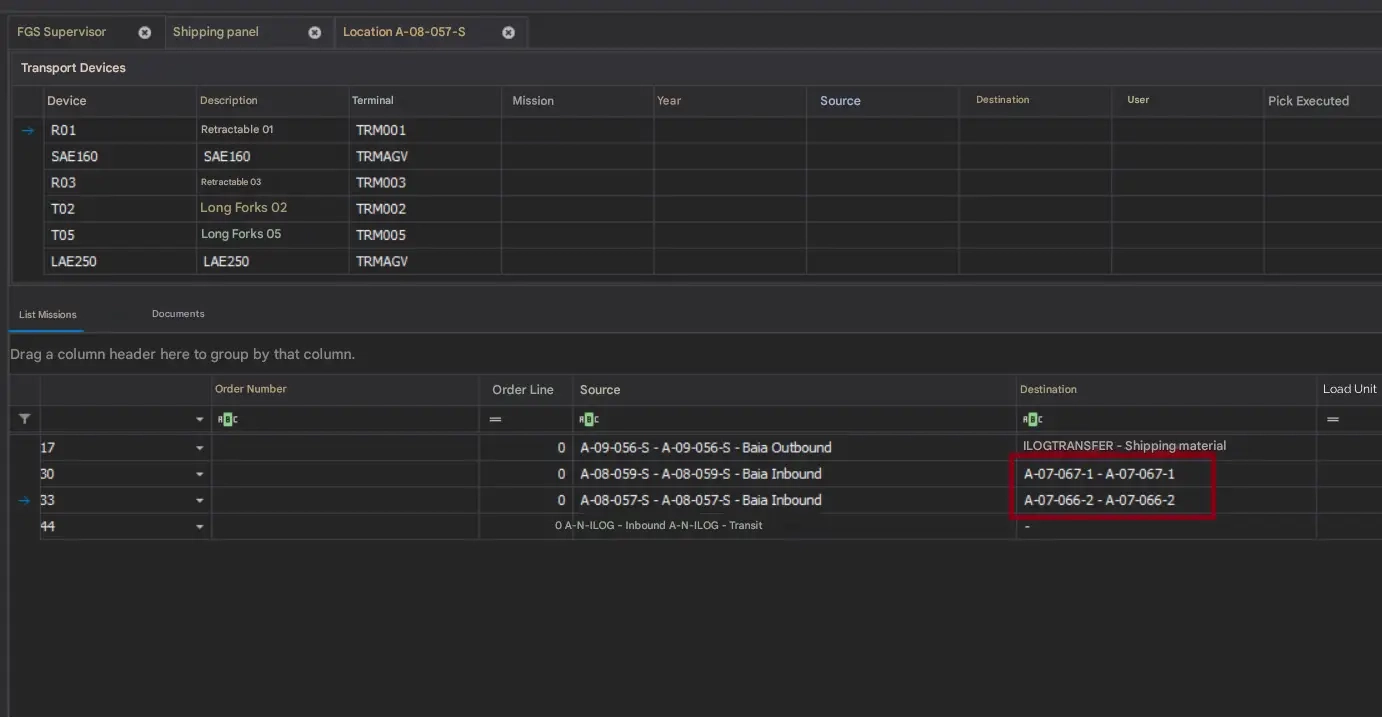Image resolution: width=1382 pixels, height=717 pixels.
Task: Sort the grid by the Device column
Action: pos(65,100)
